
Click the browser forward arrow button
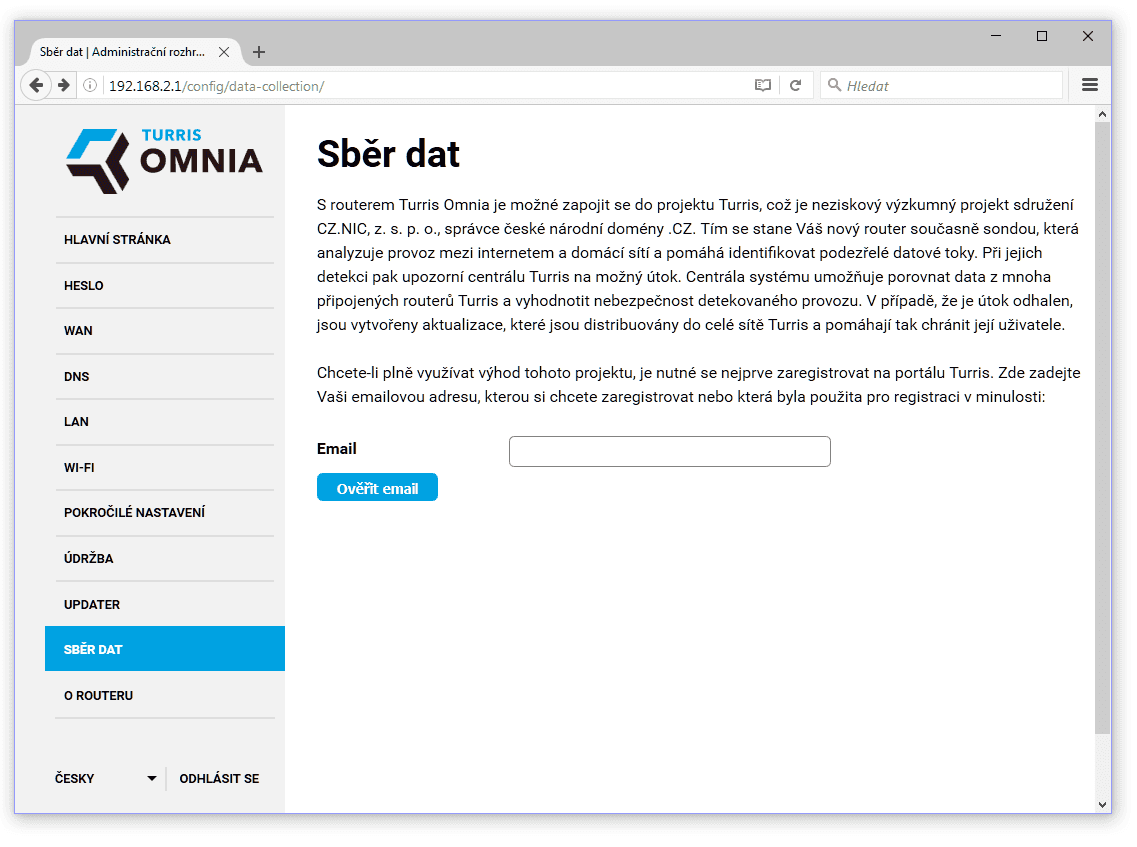click(64, 85)
